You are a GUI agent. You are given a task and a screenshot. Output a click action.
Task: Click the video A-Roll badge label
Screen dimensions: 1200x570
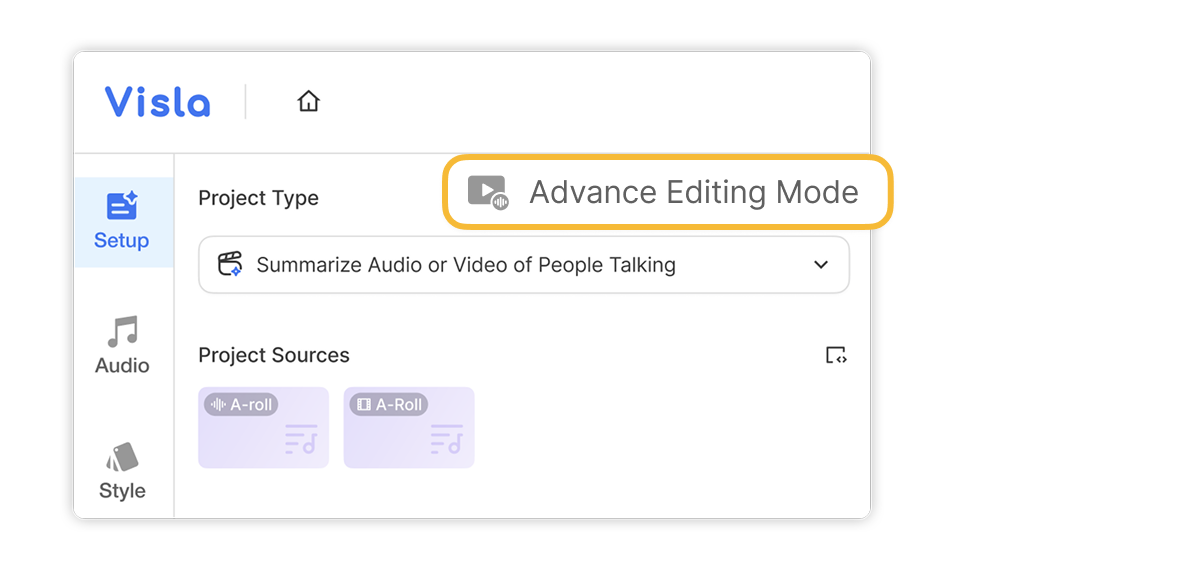coord(388,405)
